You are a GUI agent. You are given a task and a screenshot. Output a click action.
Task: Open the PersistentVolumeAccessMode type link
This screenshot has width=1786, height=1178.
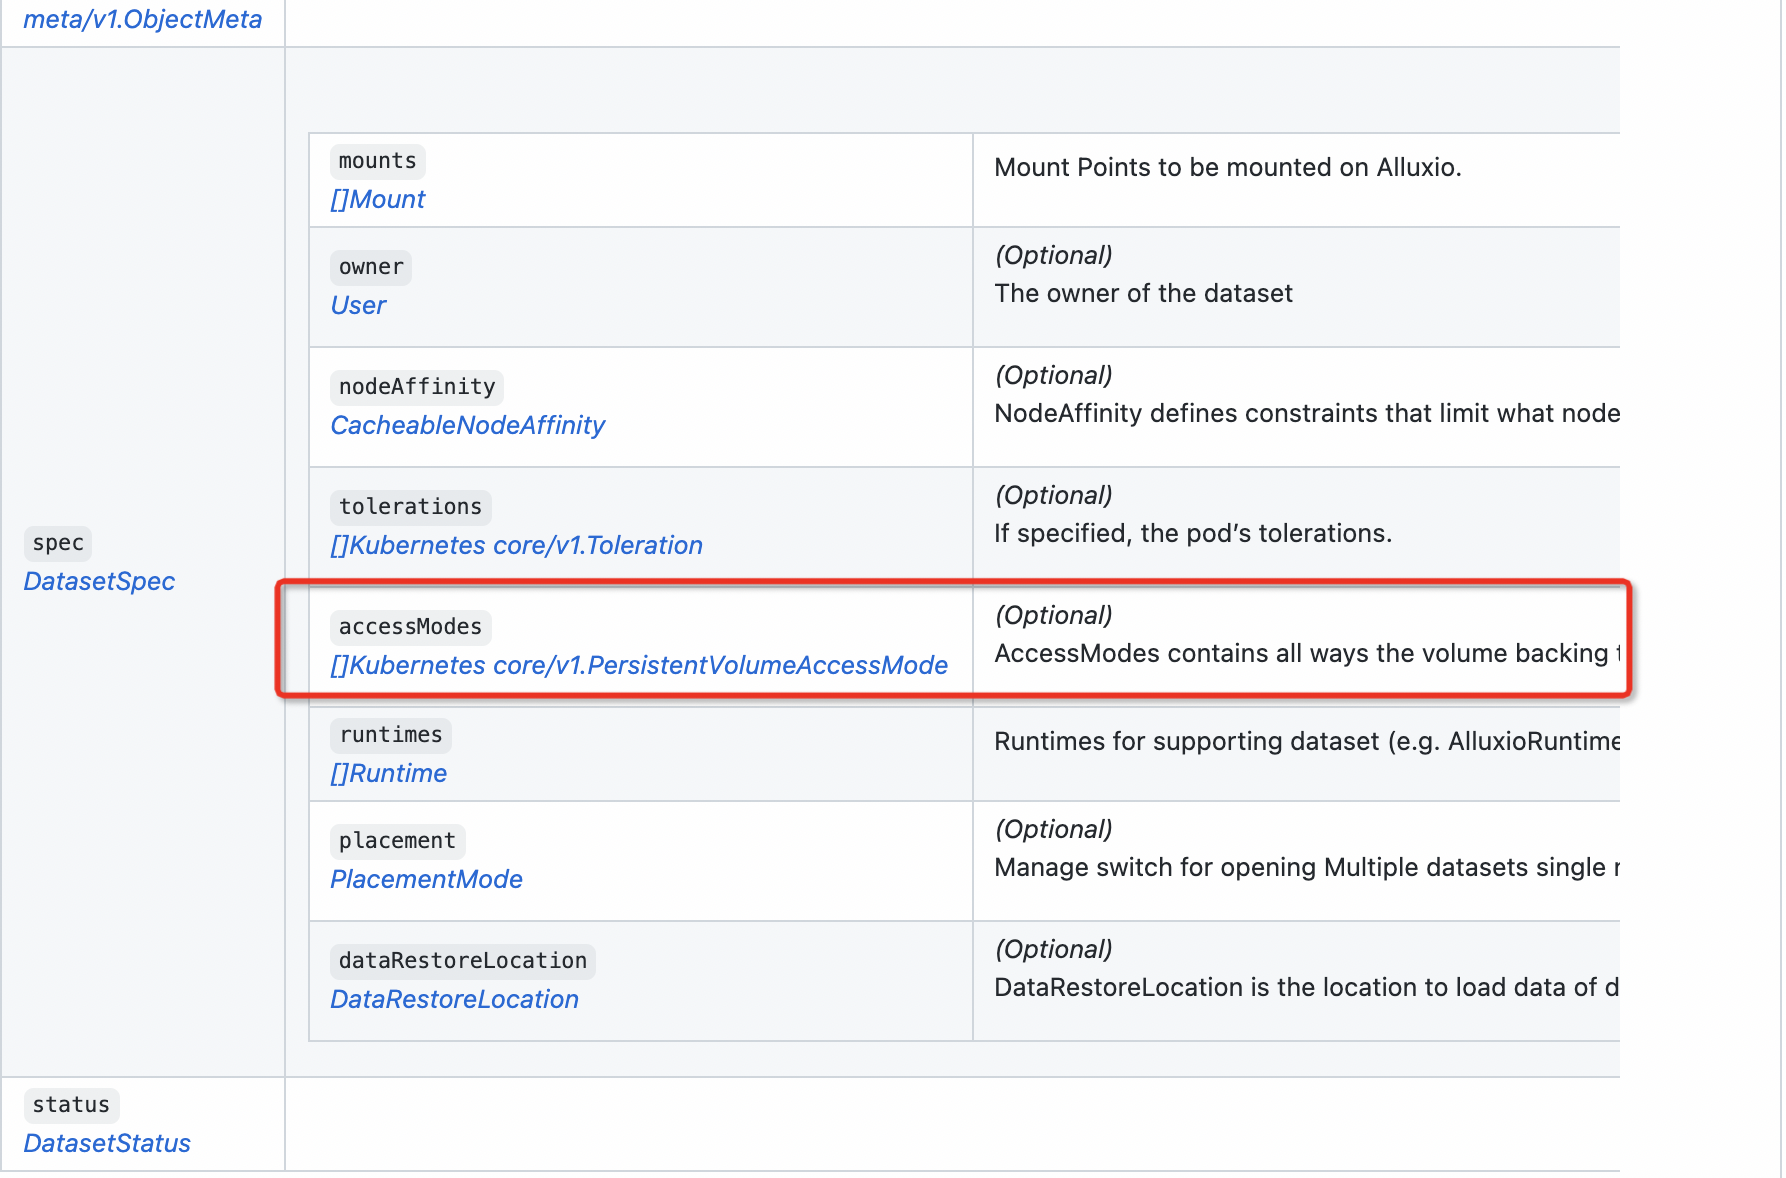639,665
